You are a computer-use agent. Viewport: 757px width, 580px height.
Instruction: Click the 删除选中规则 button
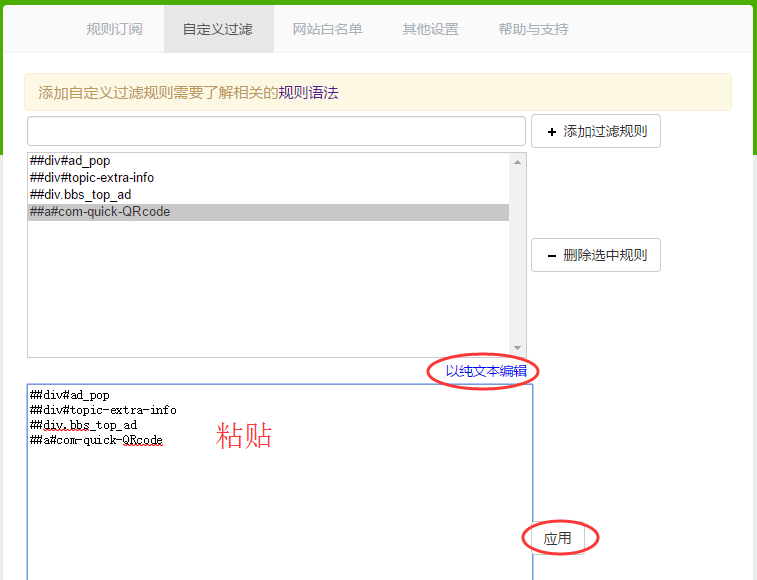pyautogui.click(x=596, y=255)
